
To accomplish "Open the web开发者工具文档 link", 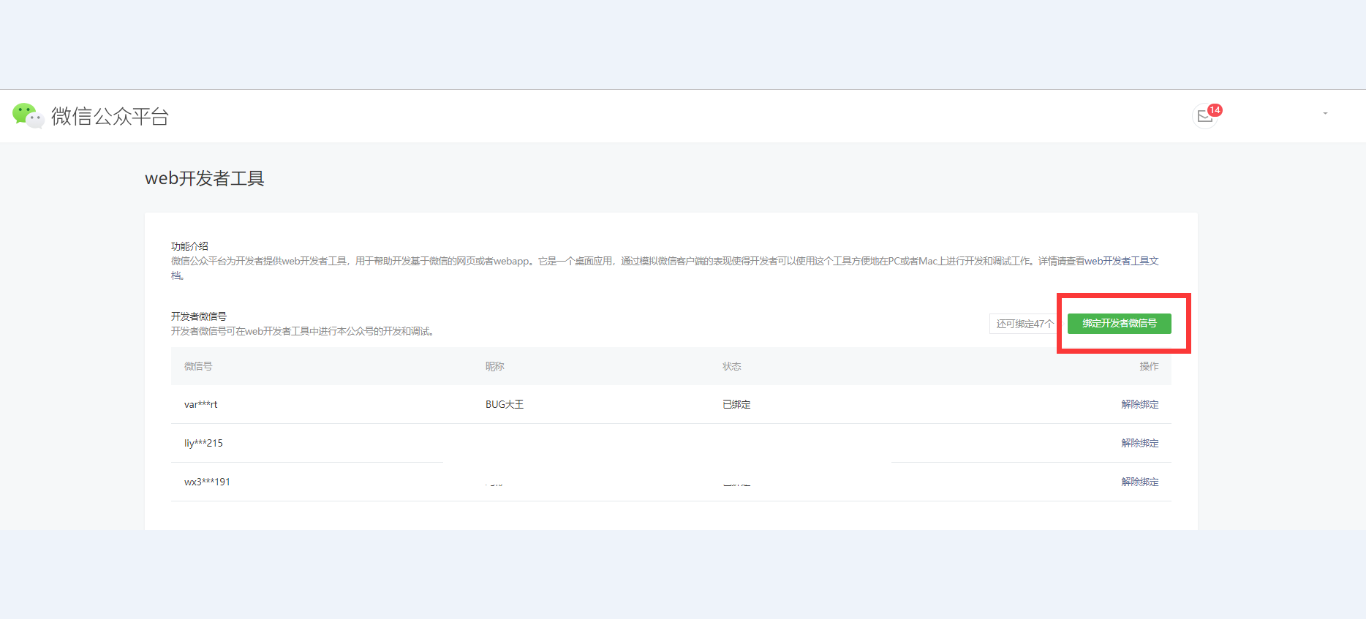I will 1122,261.
